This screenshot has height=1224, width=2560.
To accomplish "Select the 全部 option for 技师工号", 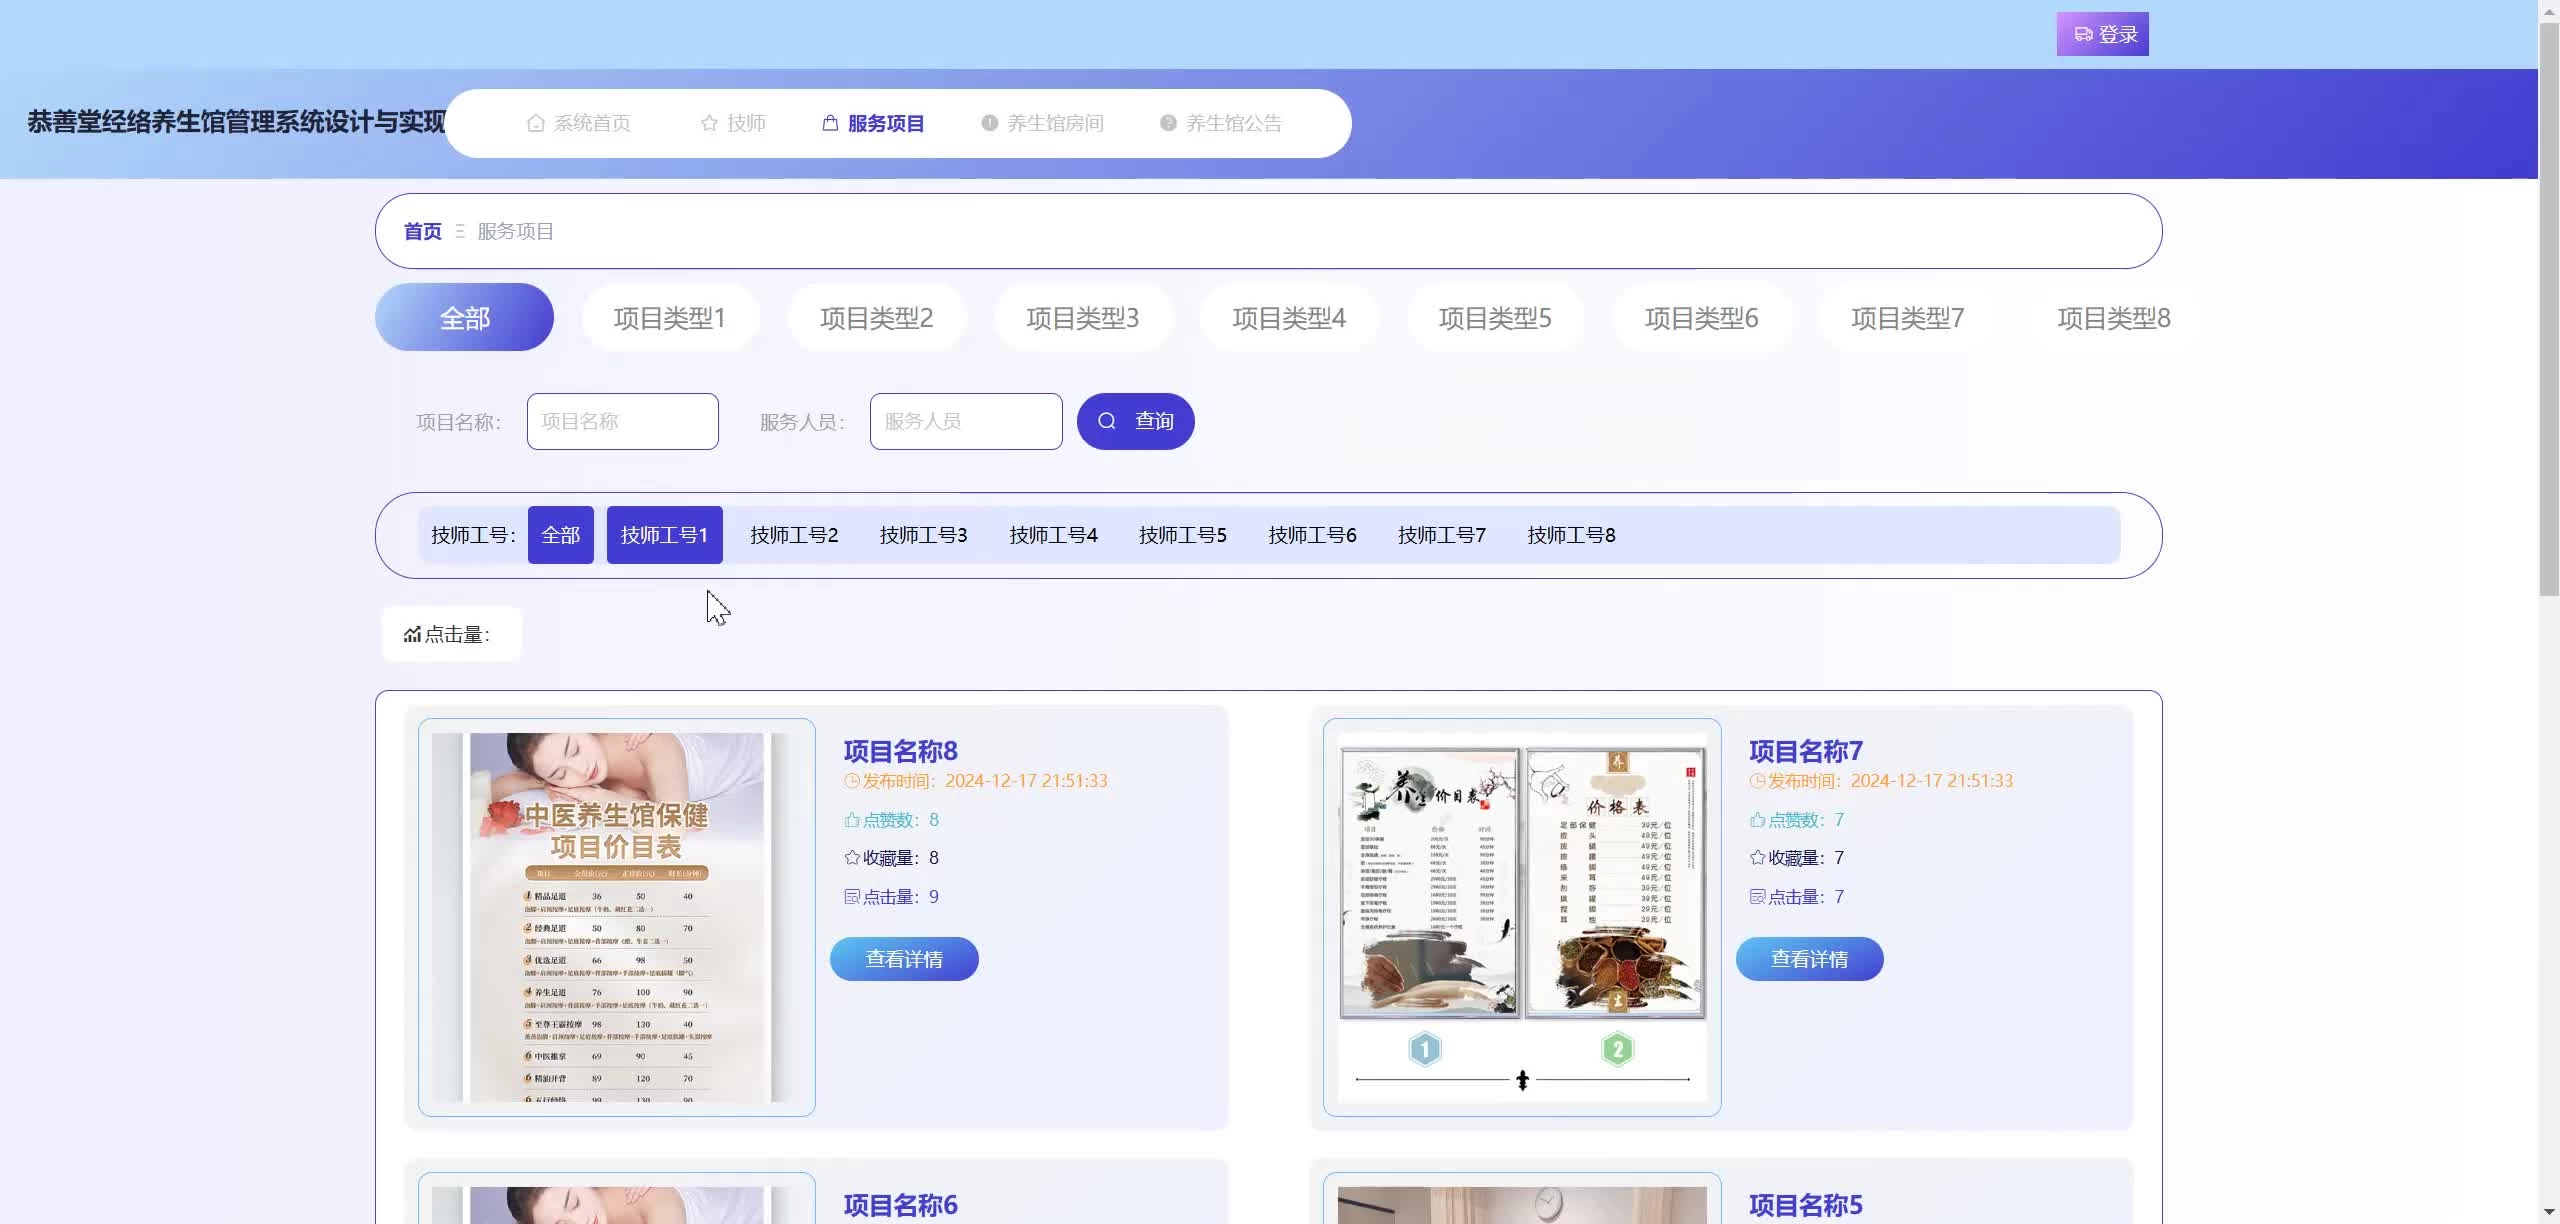I will 560,536.
